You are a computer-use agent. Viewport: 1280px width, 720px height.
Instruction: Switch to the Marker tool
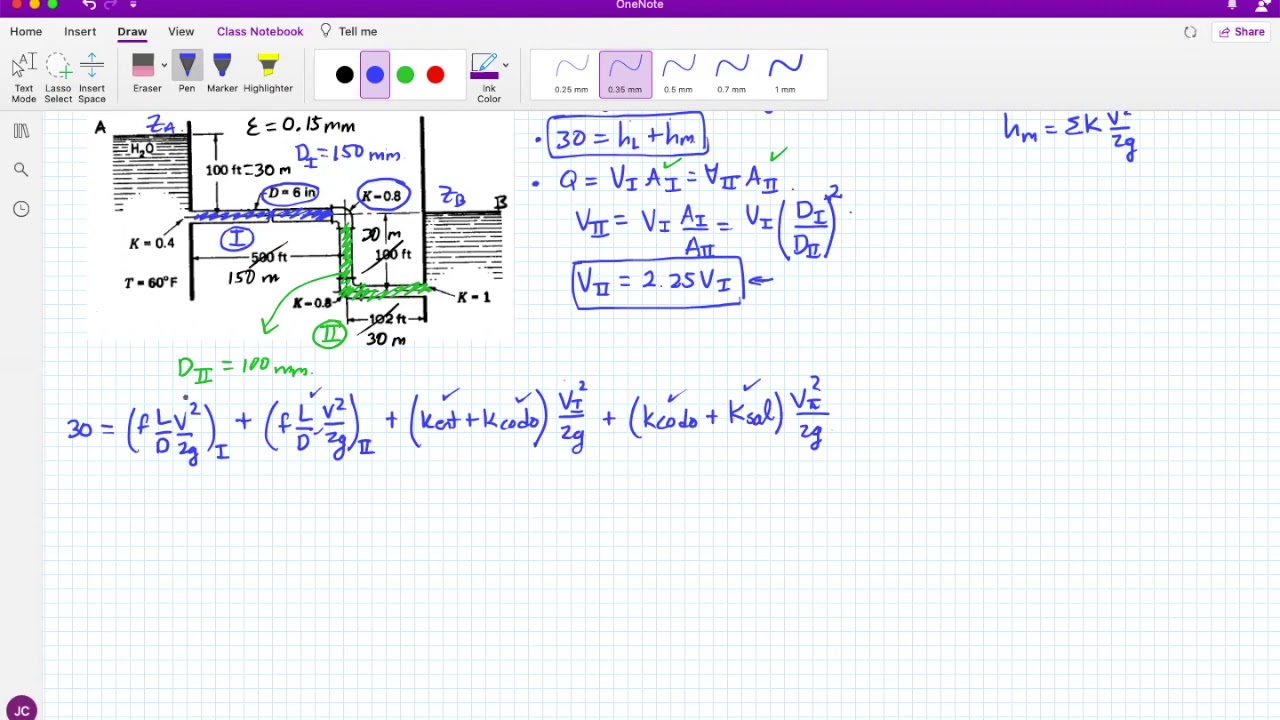[x=222, y=73]
